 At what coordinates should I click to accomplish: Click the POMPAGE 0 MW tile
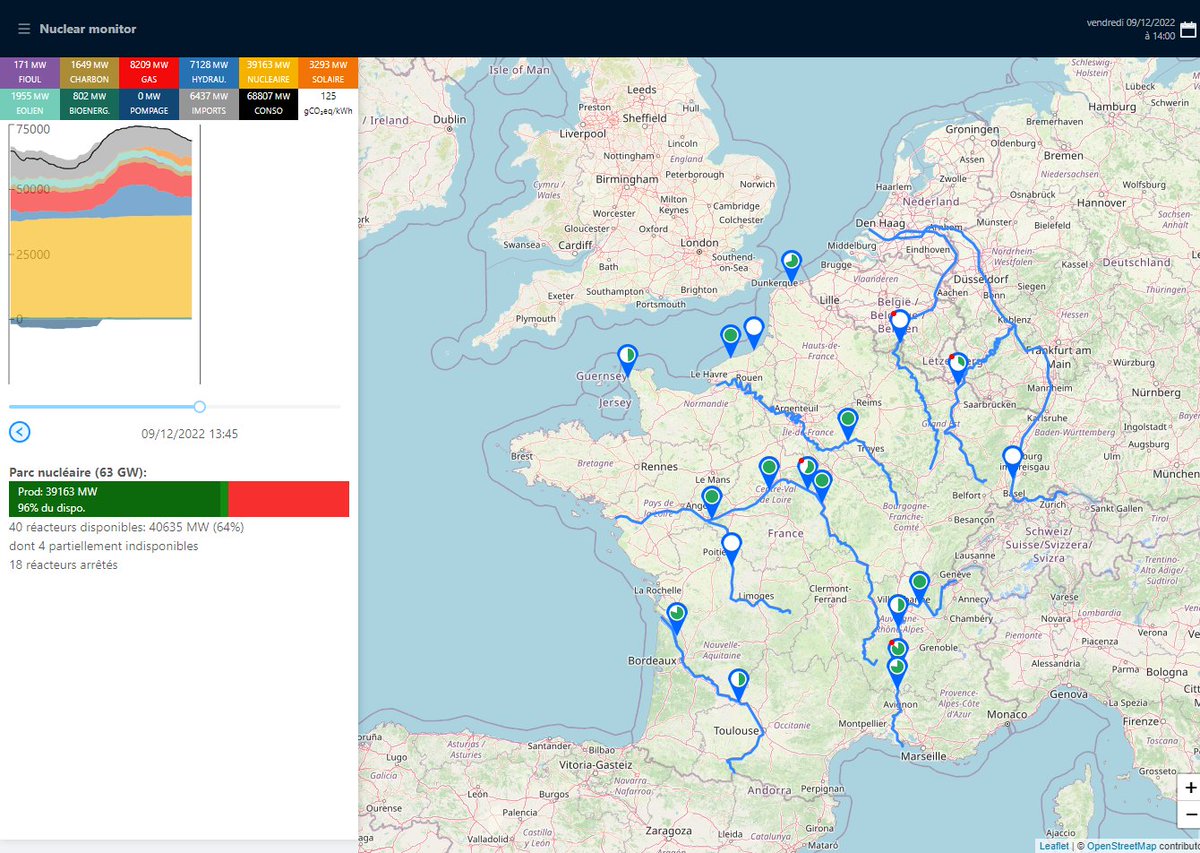point(149,104)
